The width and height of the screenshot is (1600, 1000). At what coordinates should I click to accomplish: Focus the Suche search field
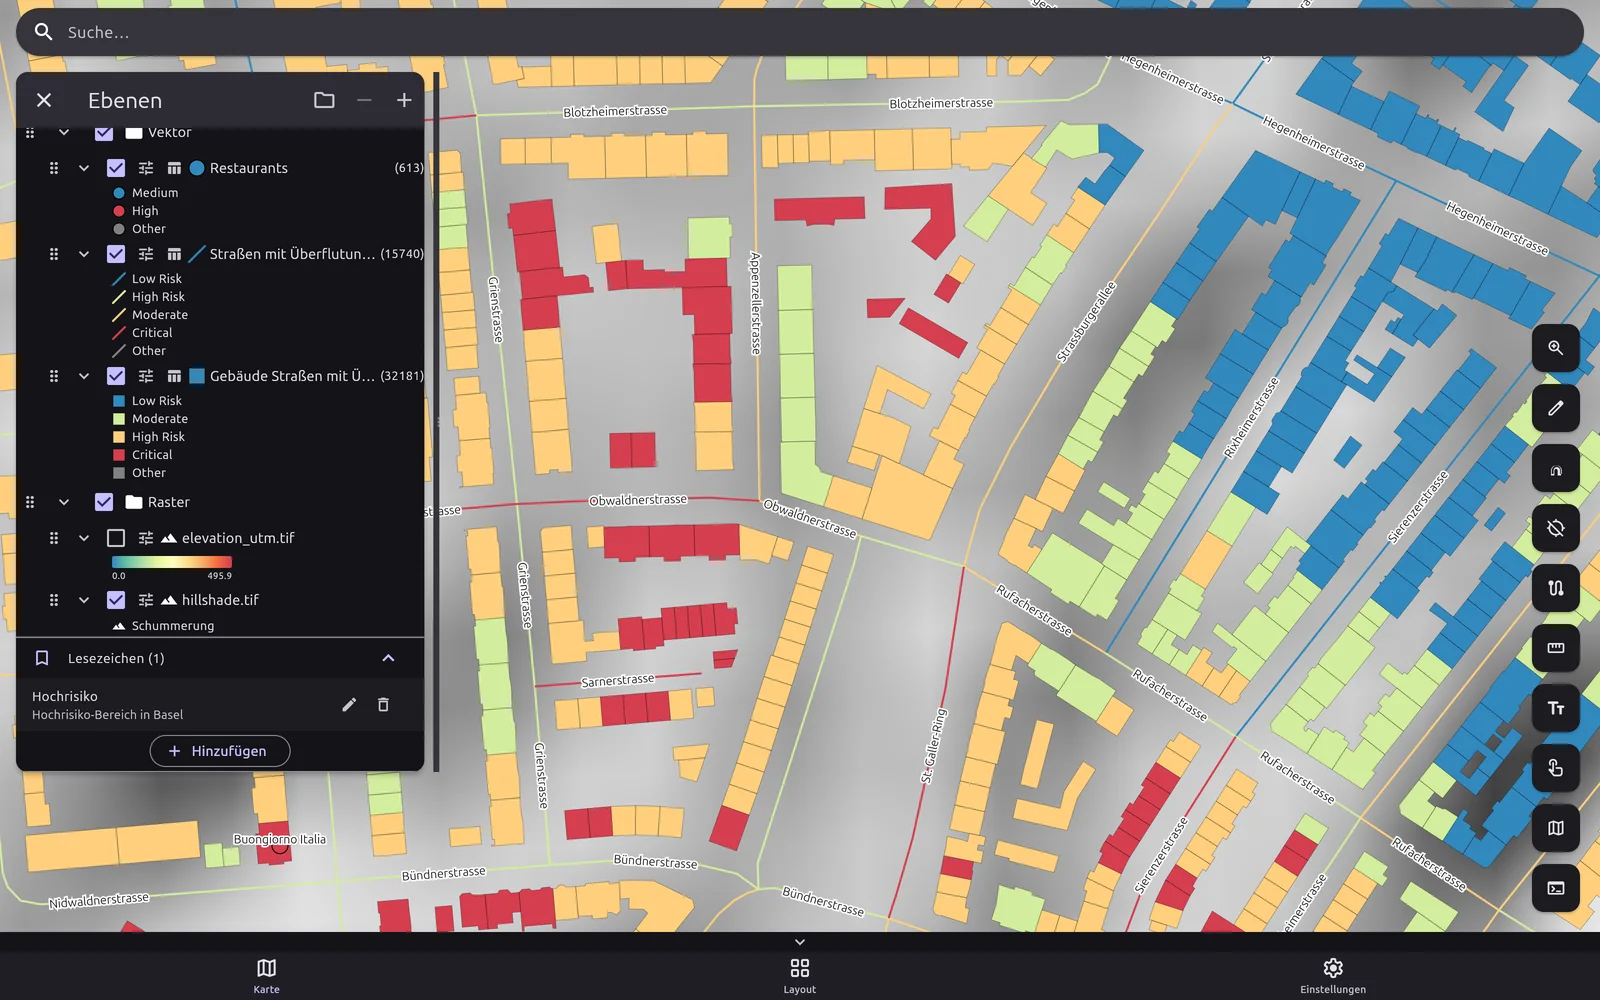(800, 32)
